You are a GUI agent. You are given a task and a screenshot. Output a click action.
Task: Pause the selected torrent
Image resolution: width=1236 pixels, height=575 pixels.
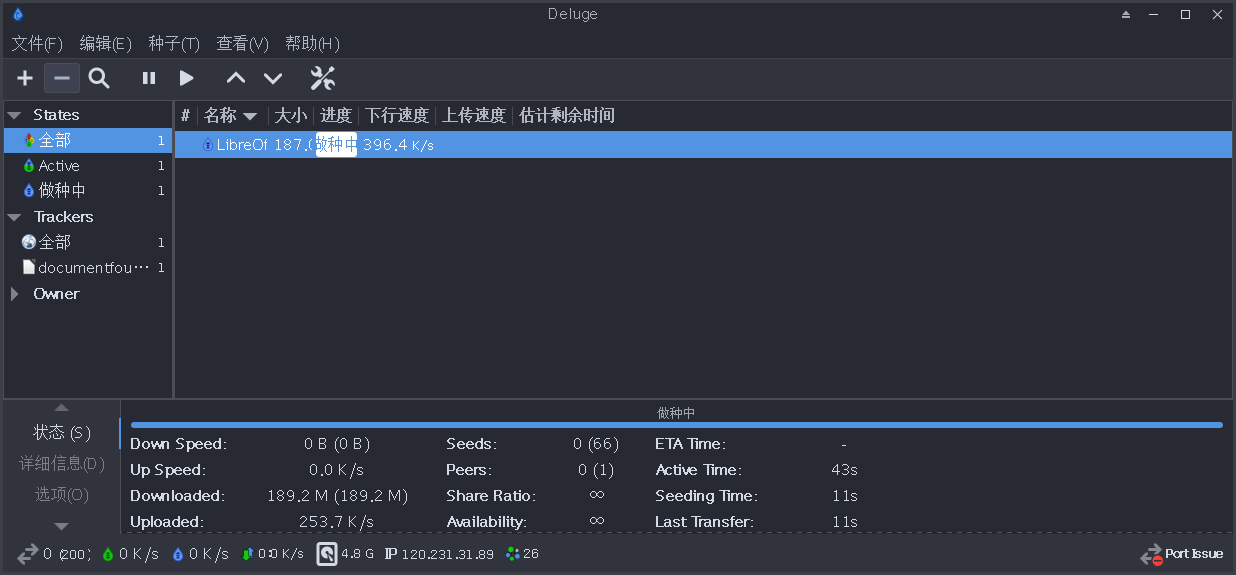coord(149,78)
